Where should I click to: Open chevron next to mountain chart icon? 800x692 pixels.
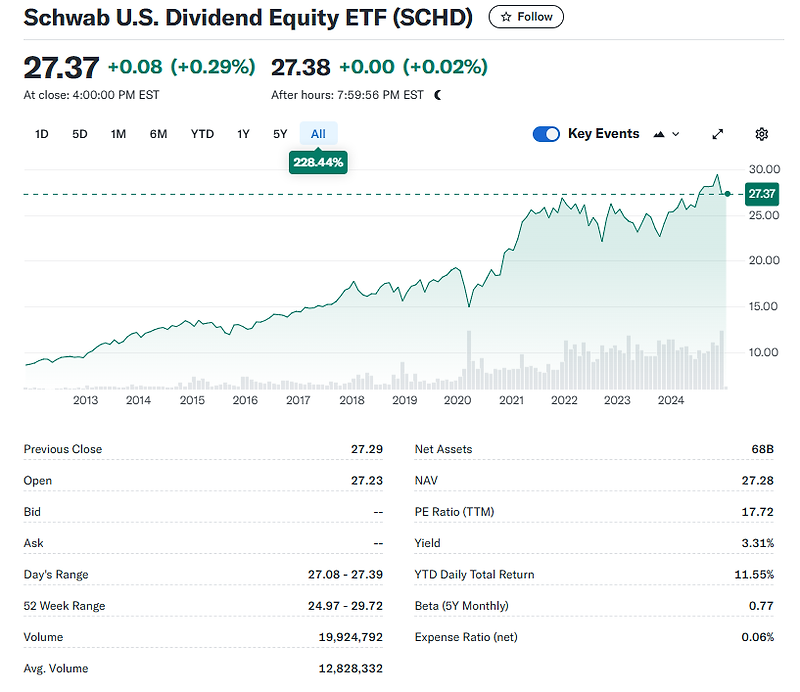[x=676, y=134]
